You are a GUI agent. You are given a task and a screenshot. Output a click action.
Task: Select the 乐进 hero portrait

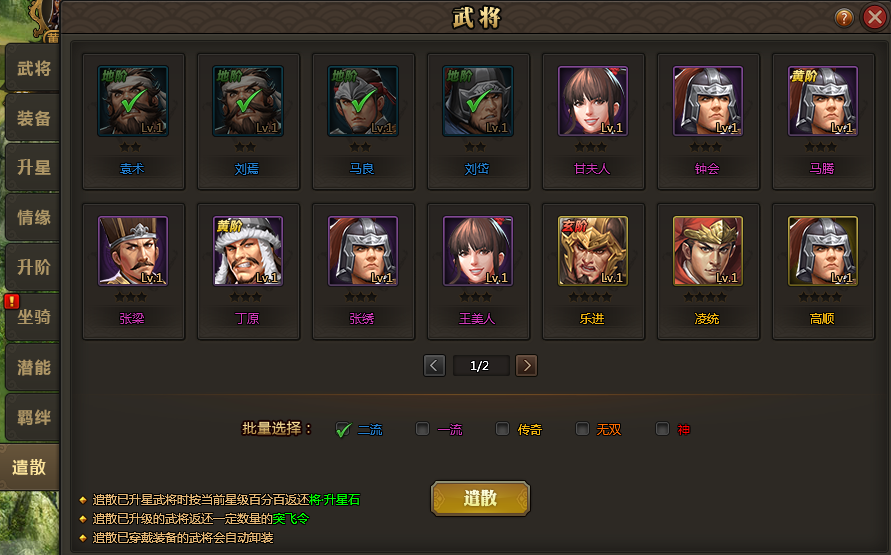click(593, 251)
